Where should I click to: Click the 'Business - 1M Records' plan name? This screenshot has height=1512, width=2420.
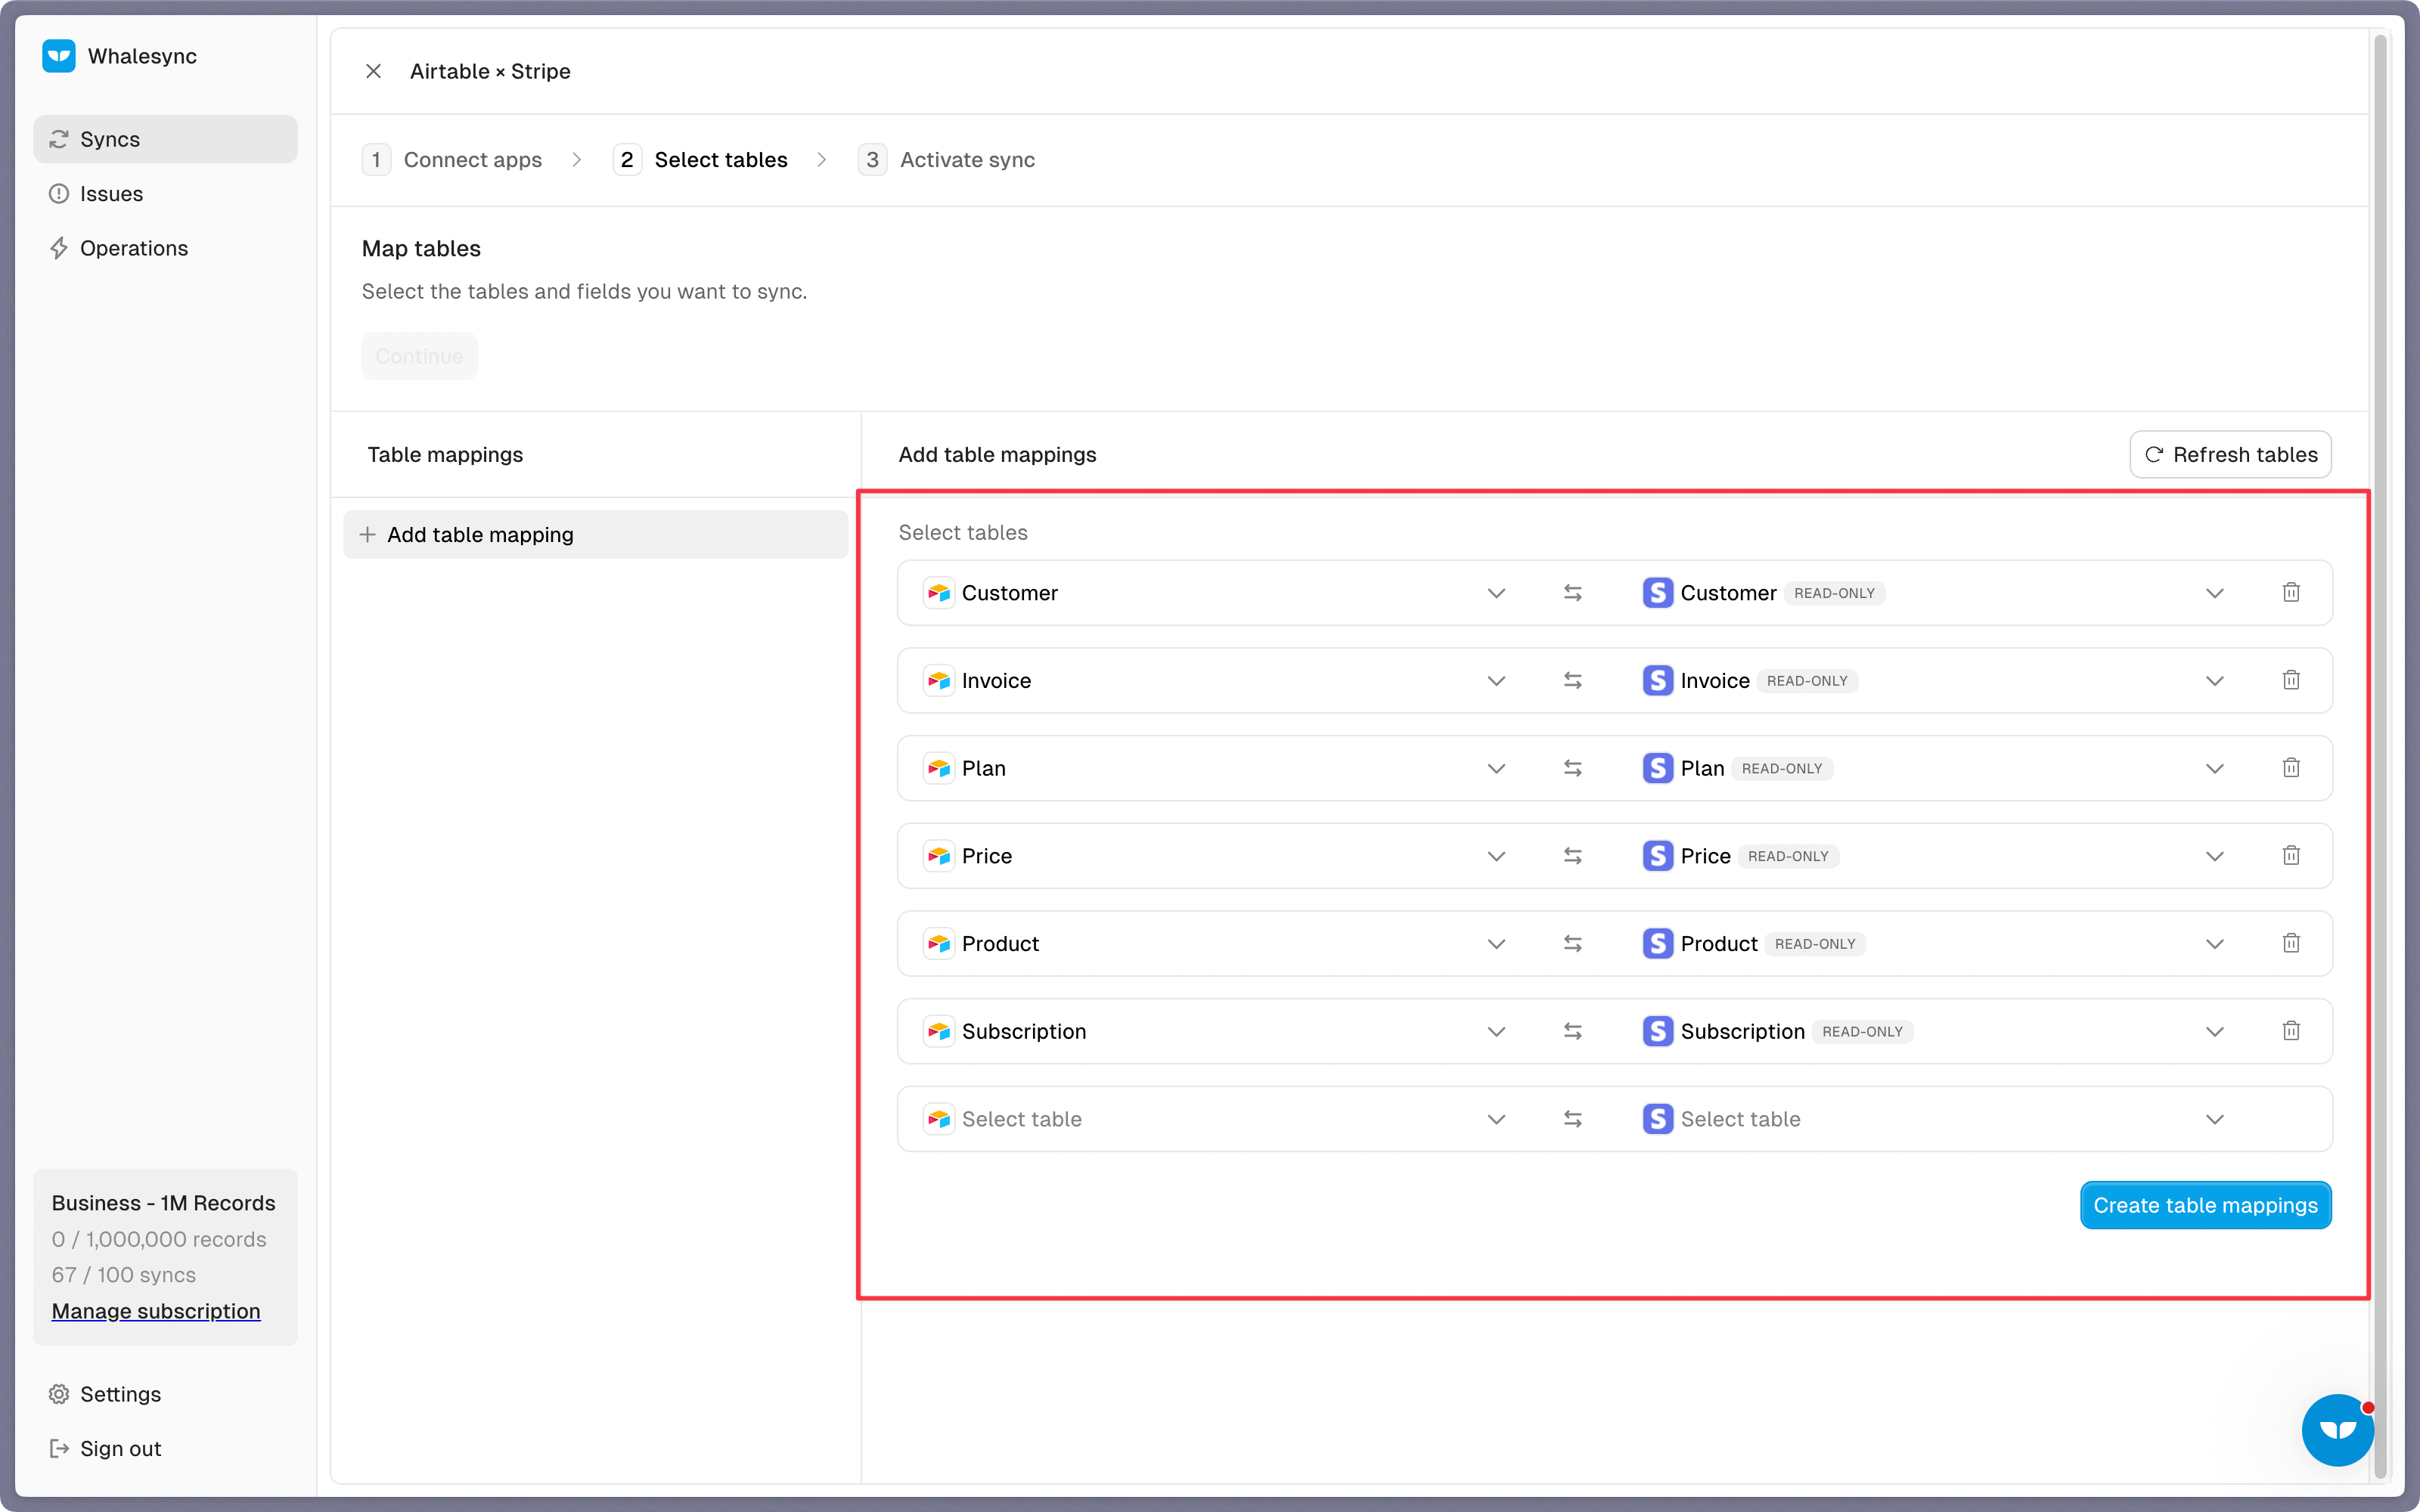tap(164, 1203)
